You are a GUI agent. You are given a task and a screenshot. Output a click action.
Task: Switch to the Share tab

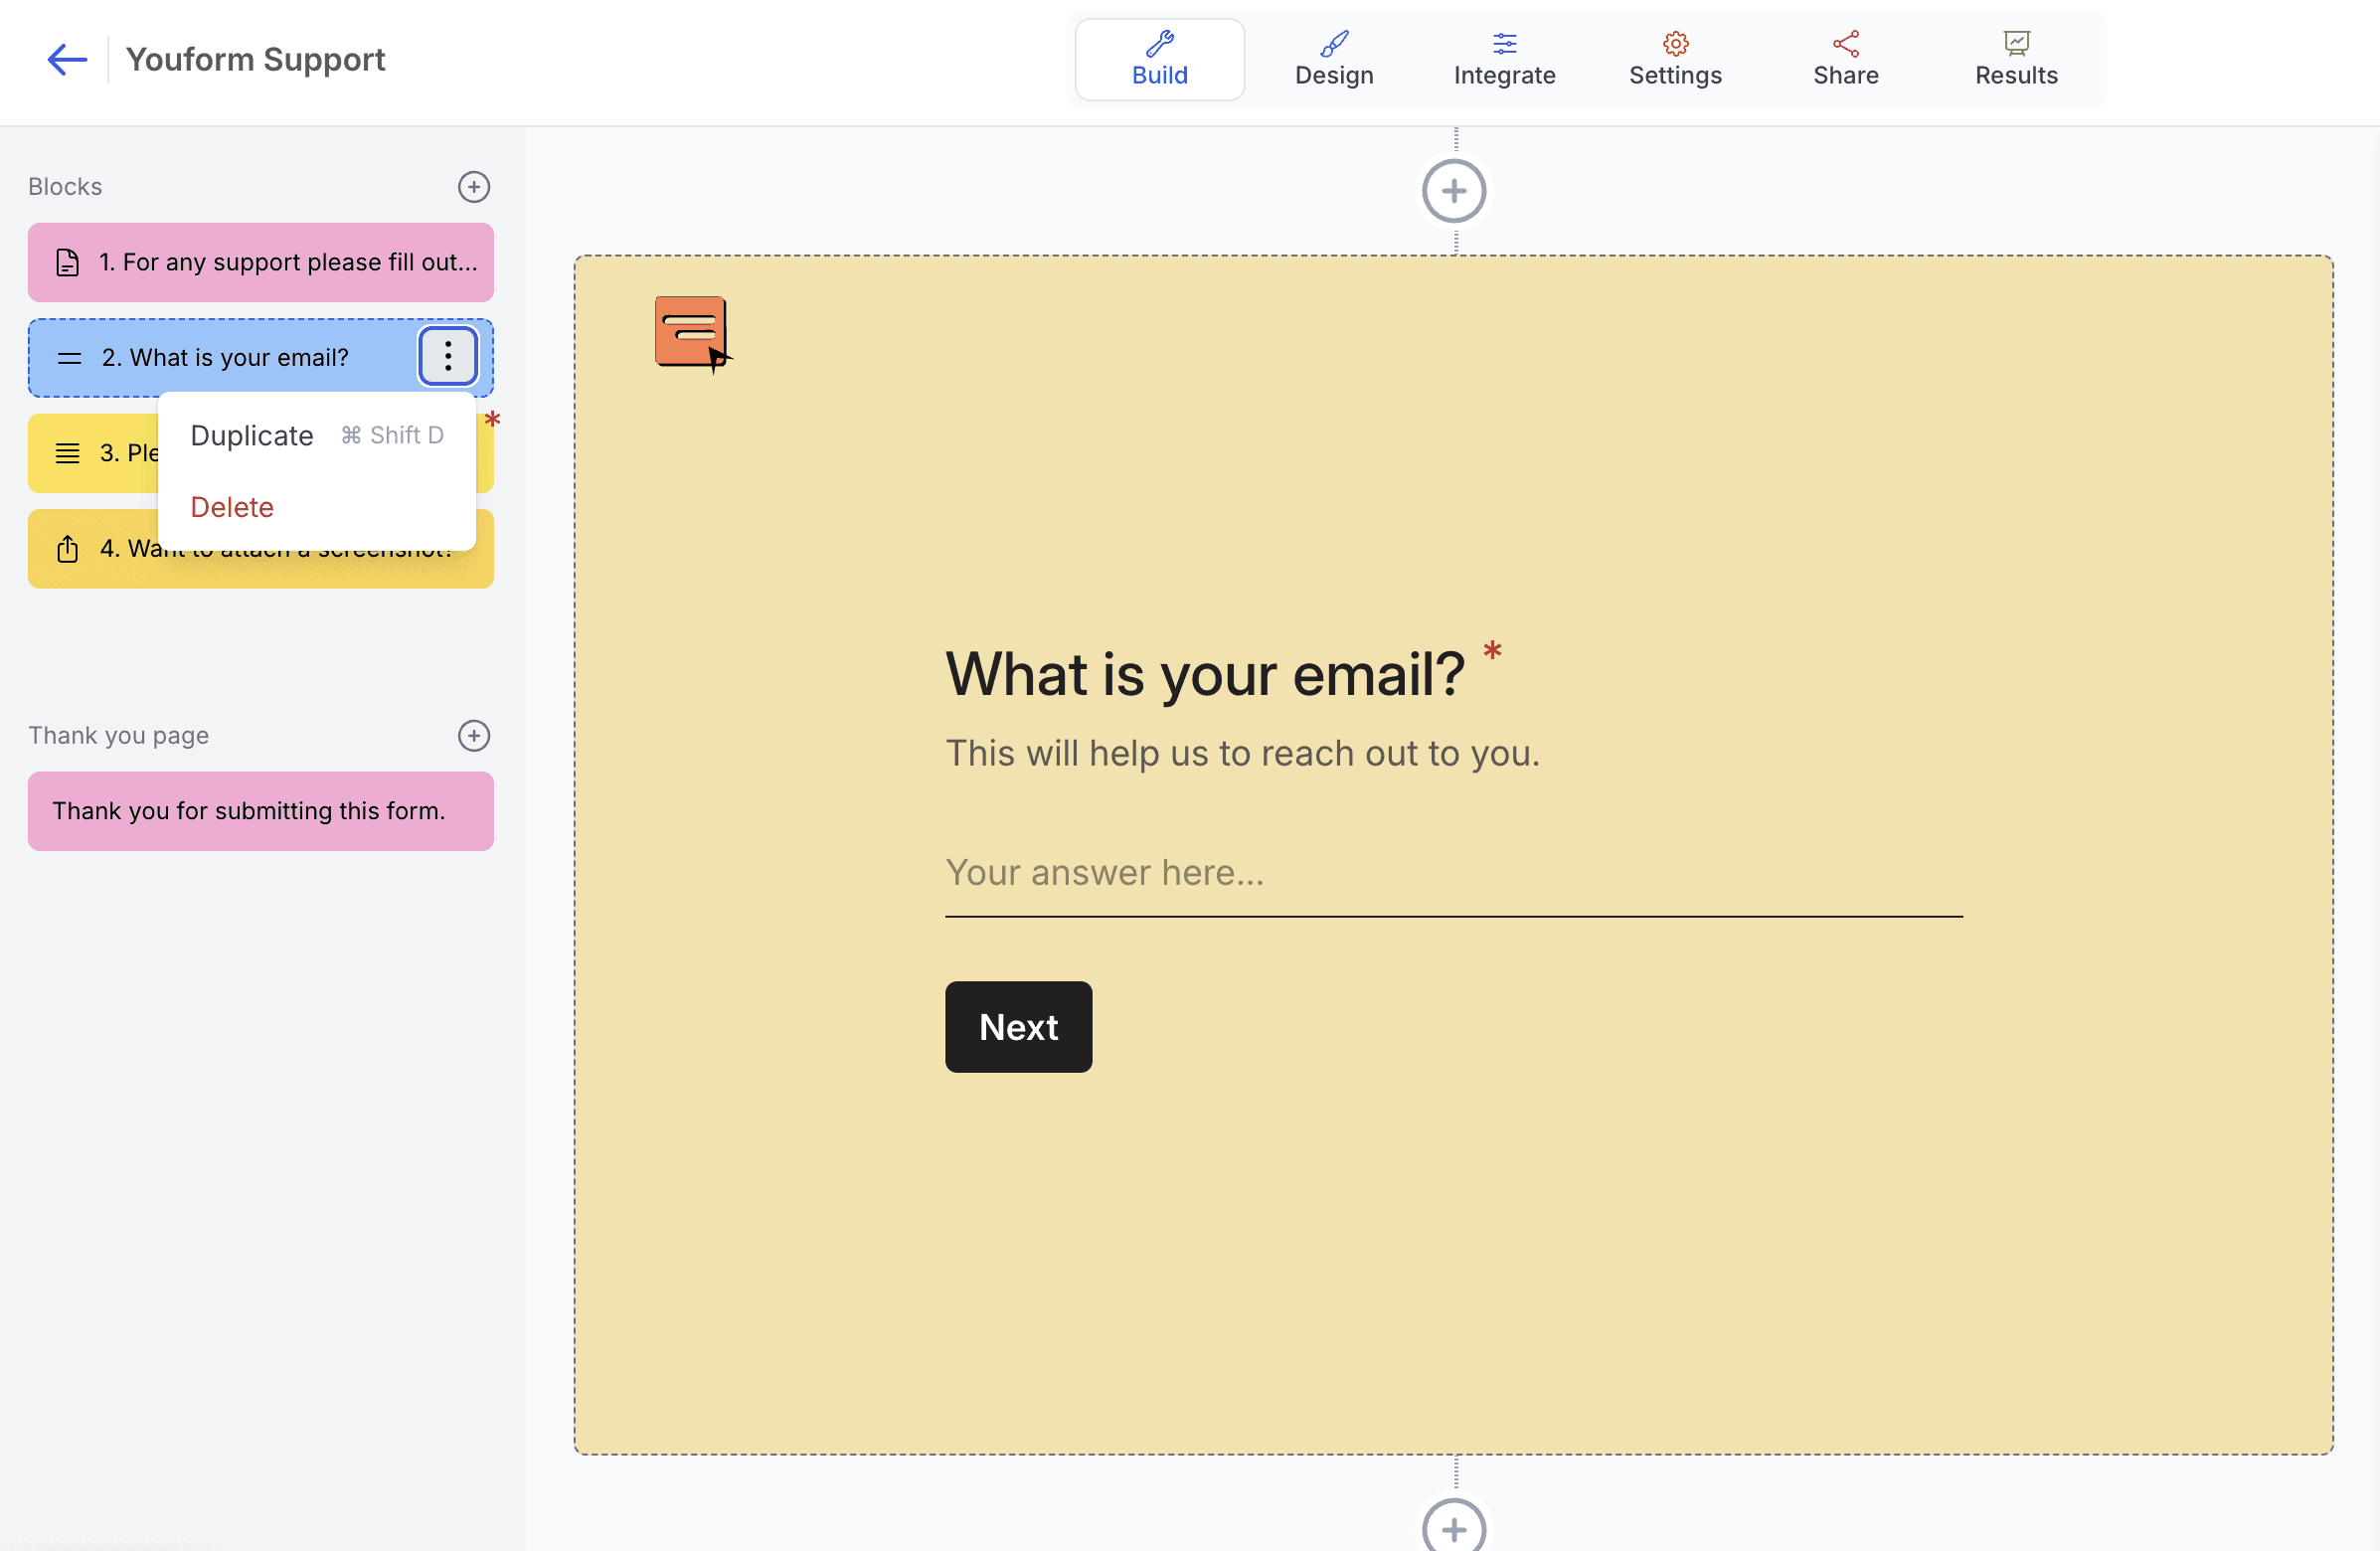tap(1845, 60)
